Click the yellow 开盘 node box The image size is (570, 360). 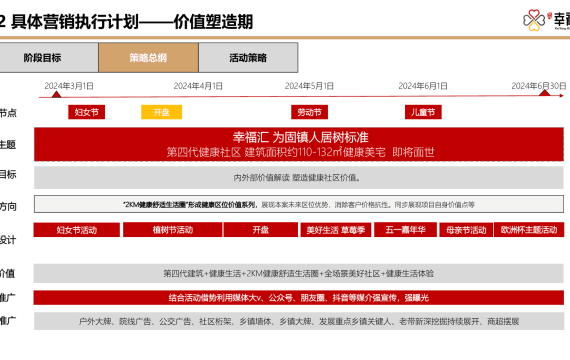pos(161,112)
